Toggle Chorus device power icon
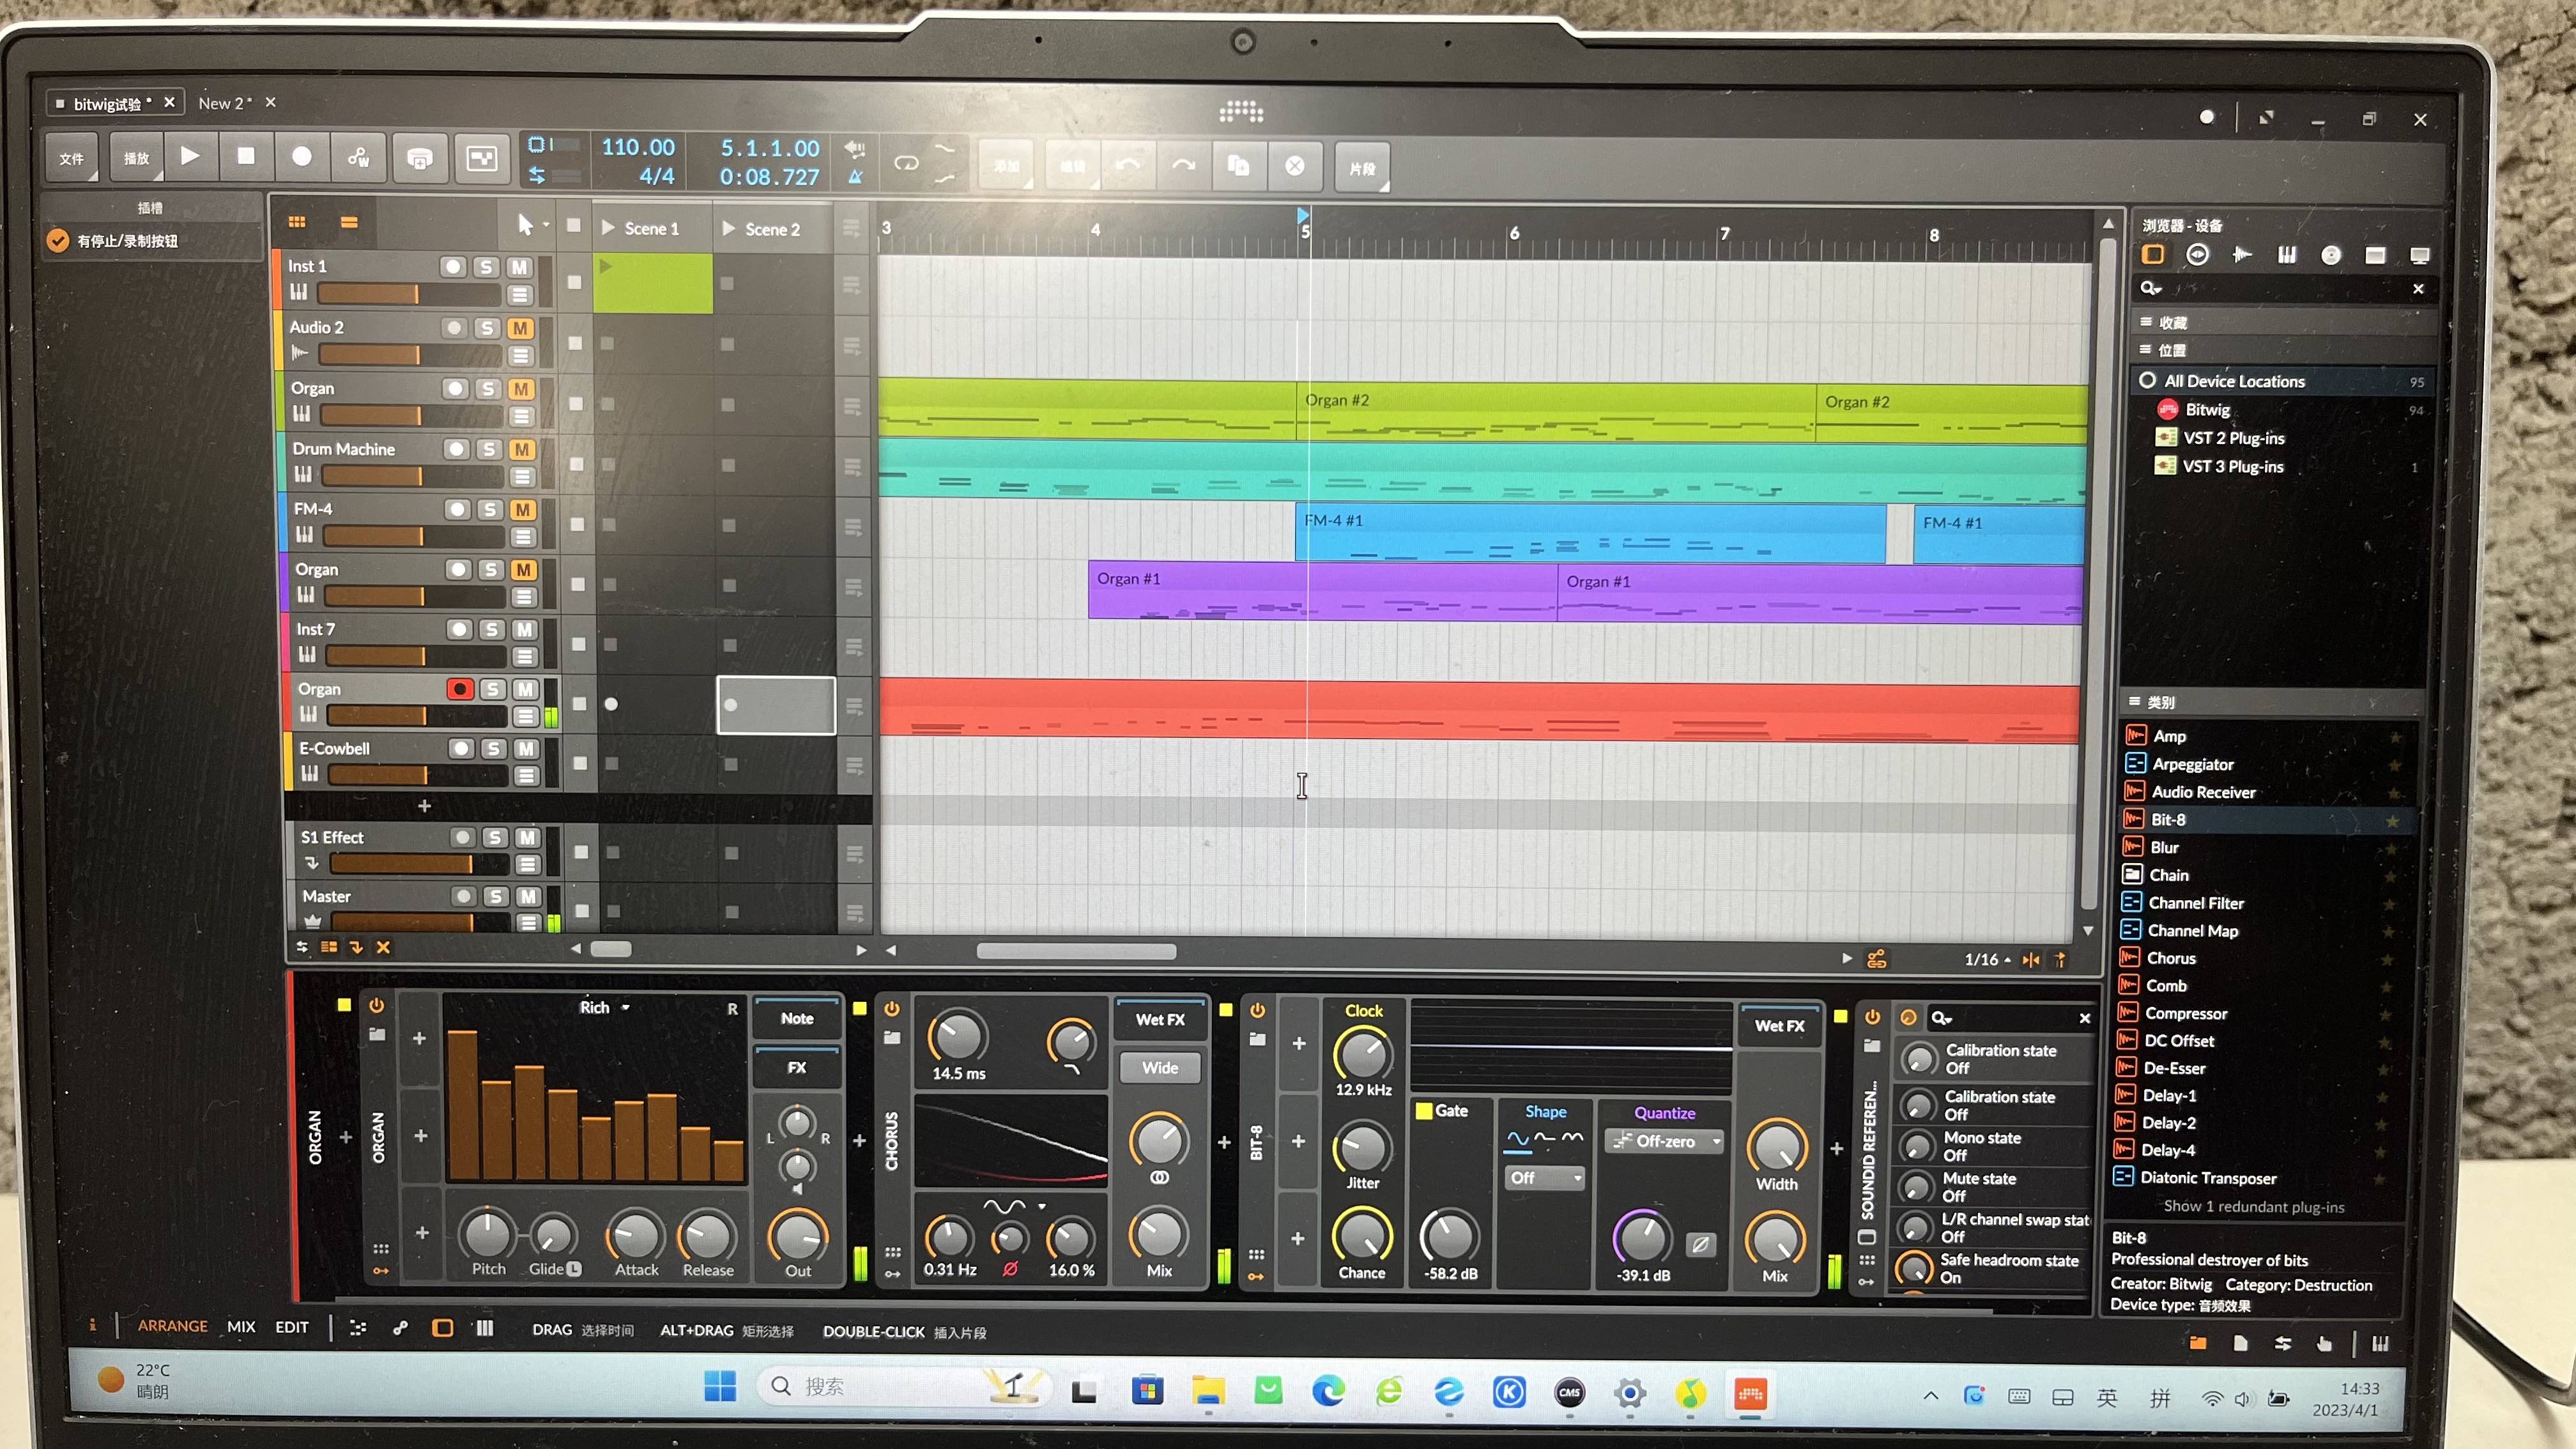This screenshot has width=2576, height=1449. pyautogui.click(x=891, y=1009)
